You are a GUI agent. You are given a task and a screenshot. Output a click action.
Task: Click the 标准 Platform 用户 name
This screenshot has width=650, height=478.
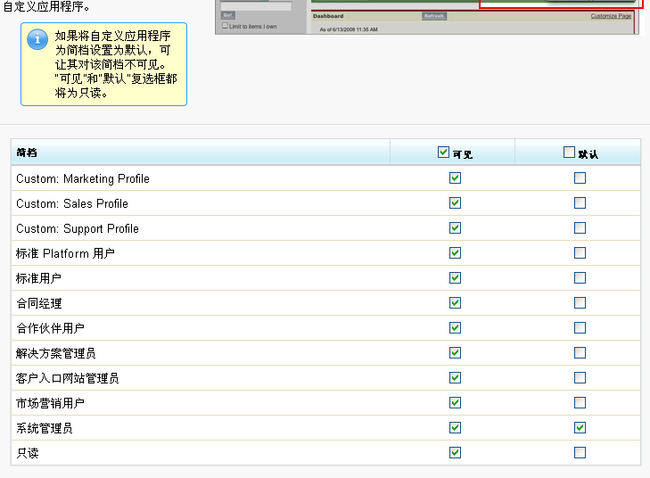click(x=65, y=253)
